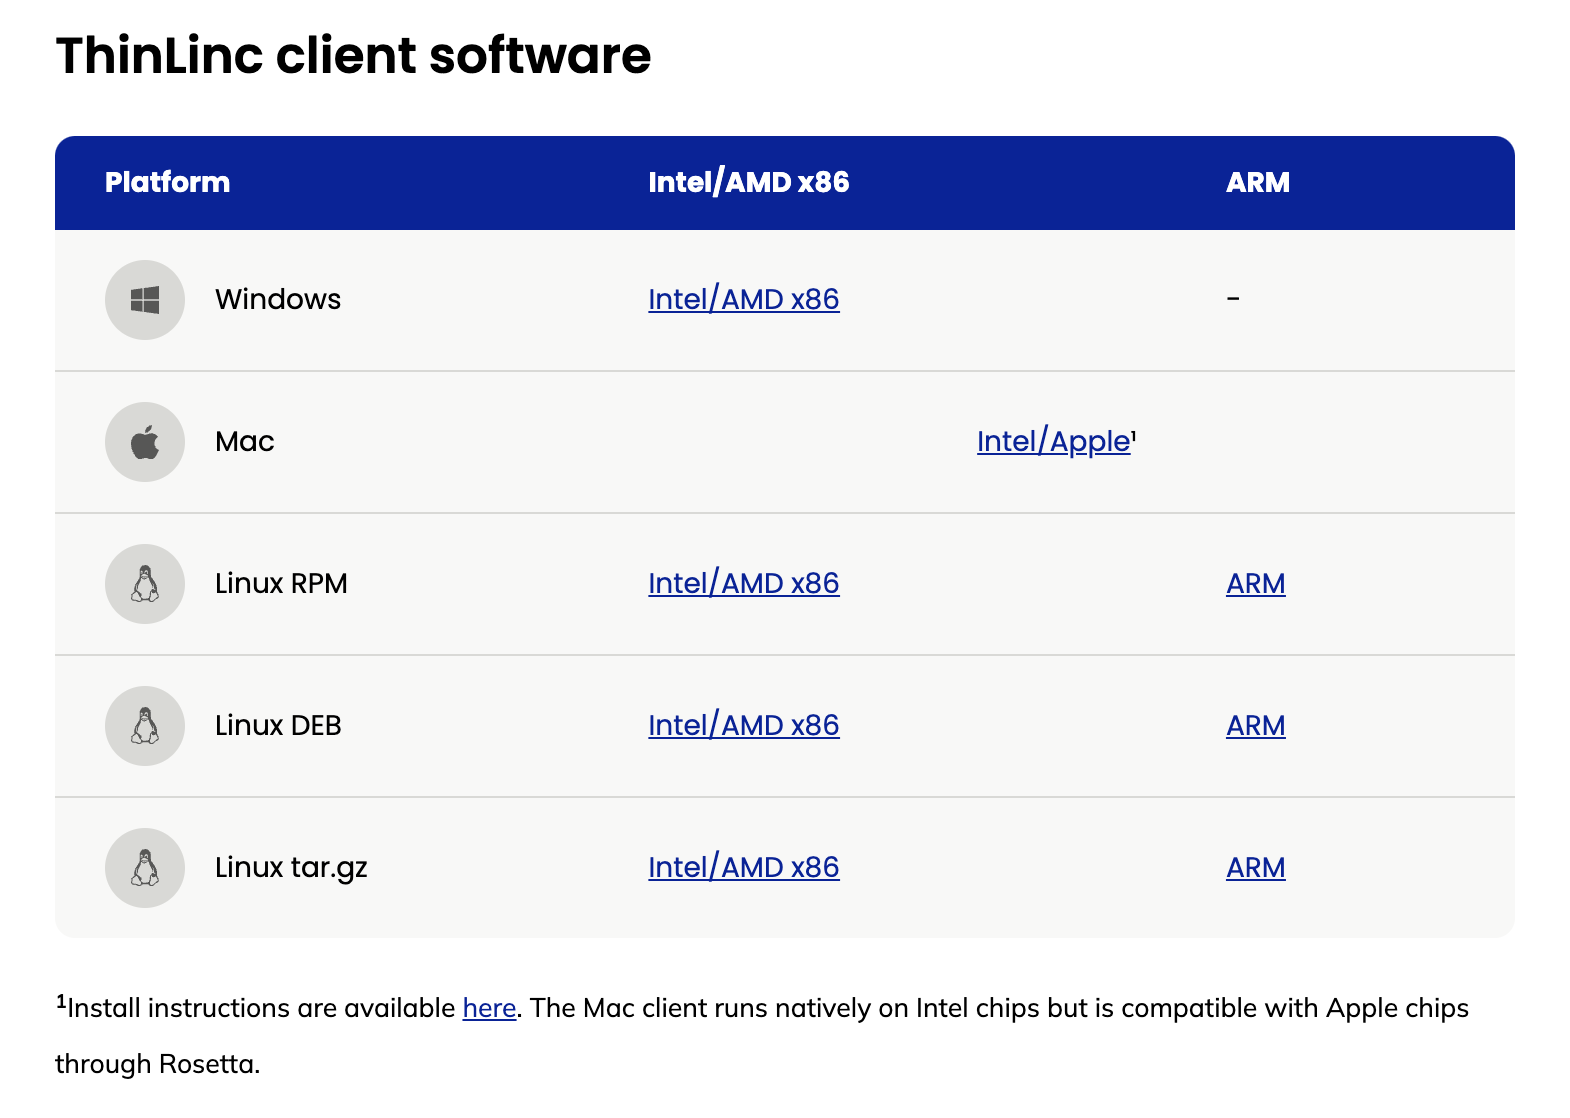
Task: Click the 'ARM' column header
Action: pos(1258,182)
